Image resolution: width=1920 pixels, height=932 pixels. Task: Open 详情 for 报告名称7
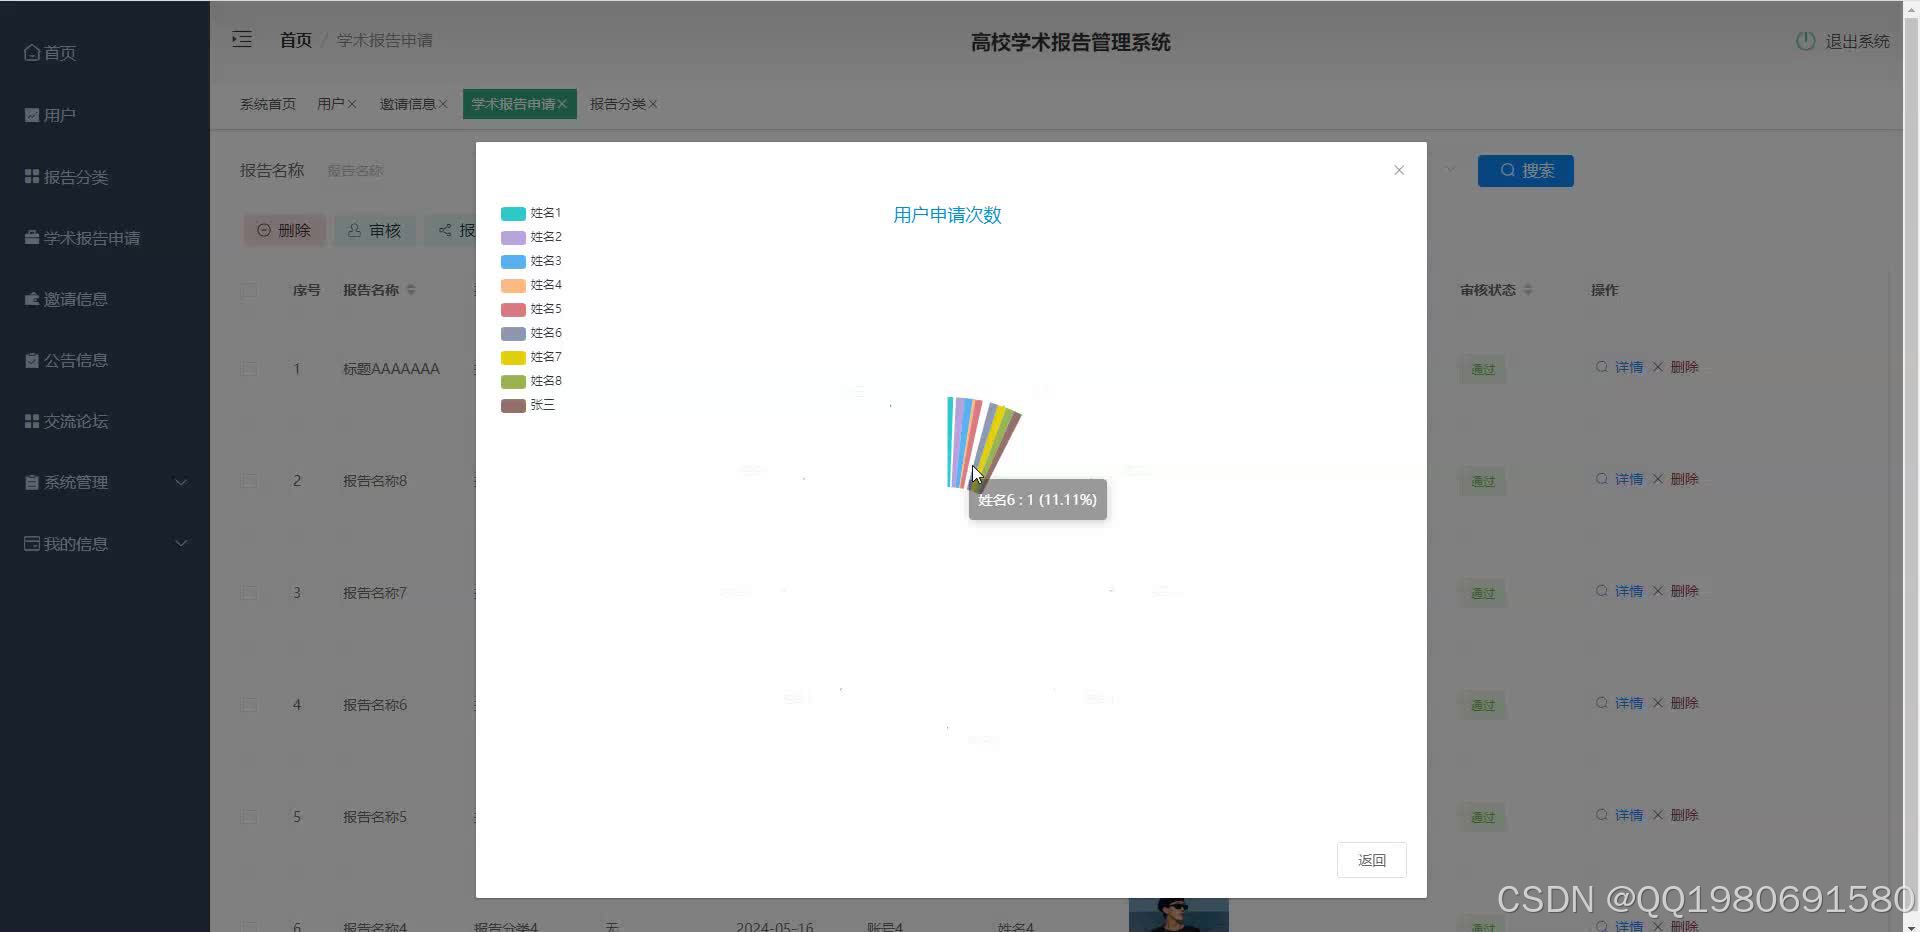(x=1627, y=591)
